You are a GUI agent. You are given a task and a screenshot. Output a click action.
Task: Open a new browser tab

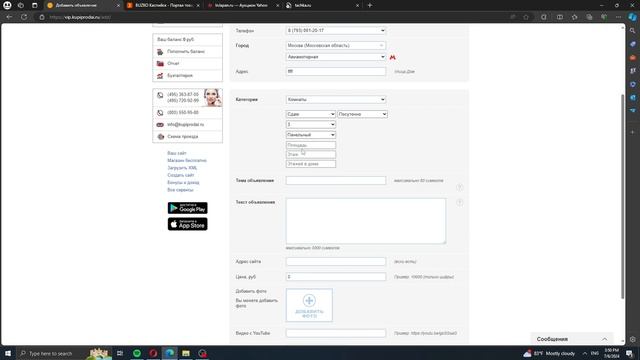(x=370, y=5)
